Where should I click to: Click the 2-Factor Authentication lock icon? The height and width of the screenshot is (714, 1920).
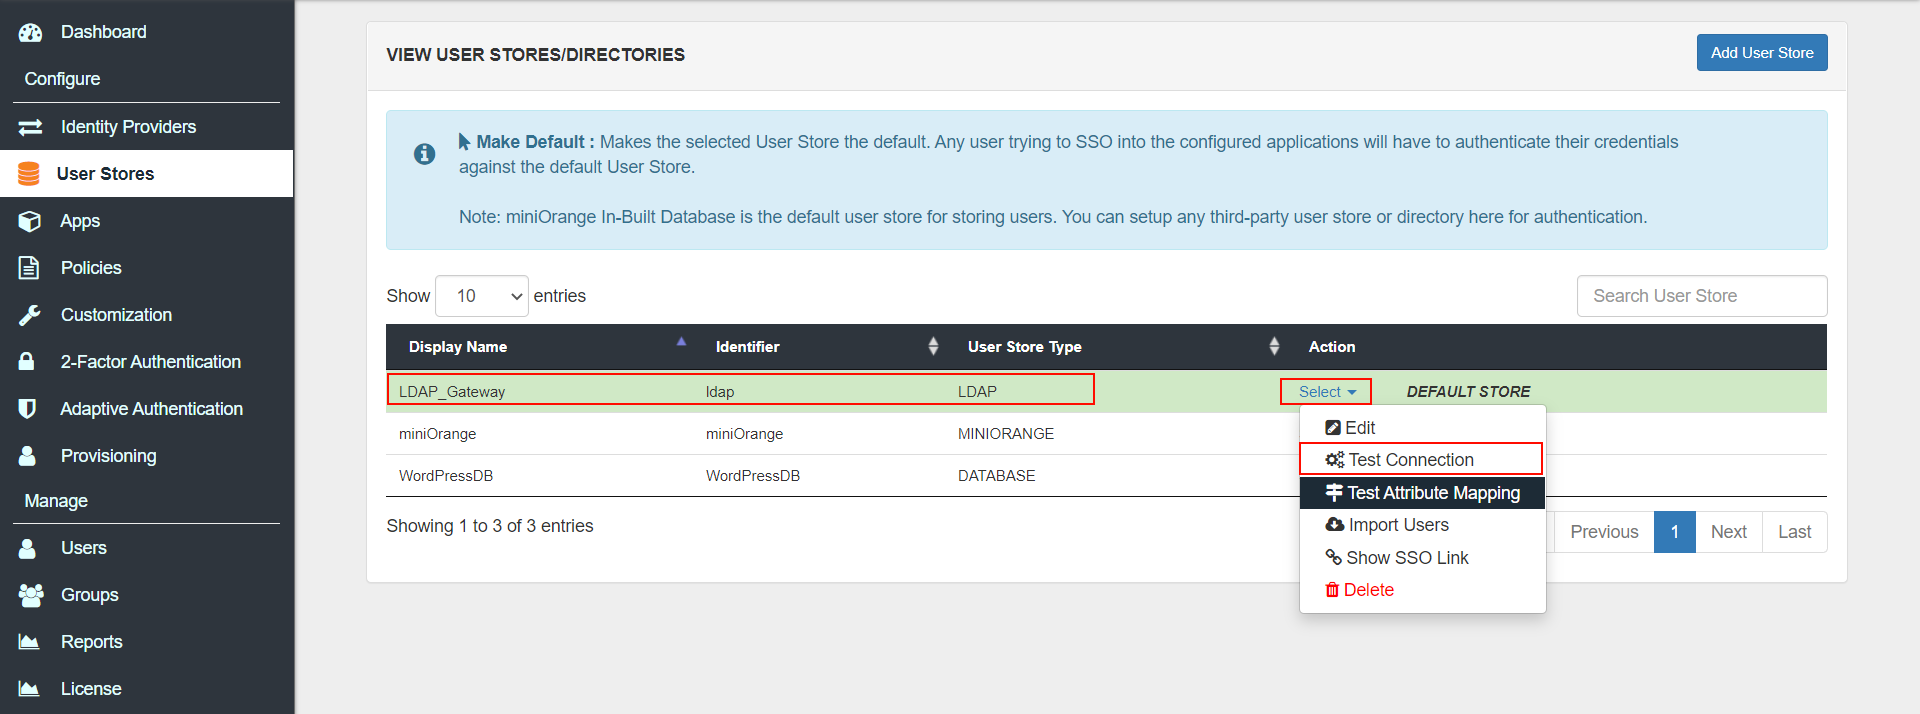(x=27, y=361)
